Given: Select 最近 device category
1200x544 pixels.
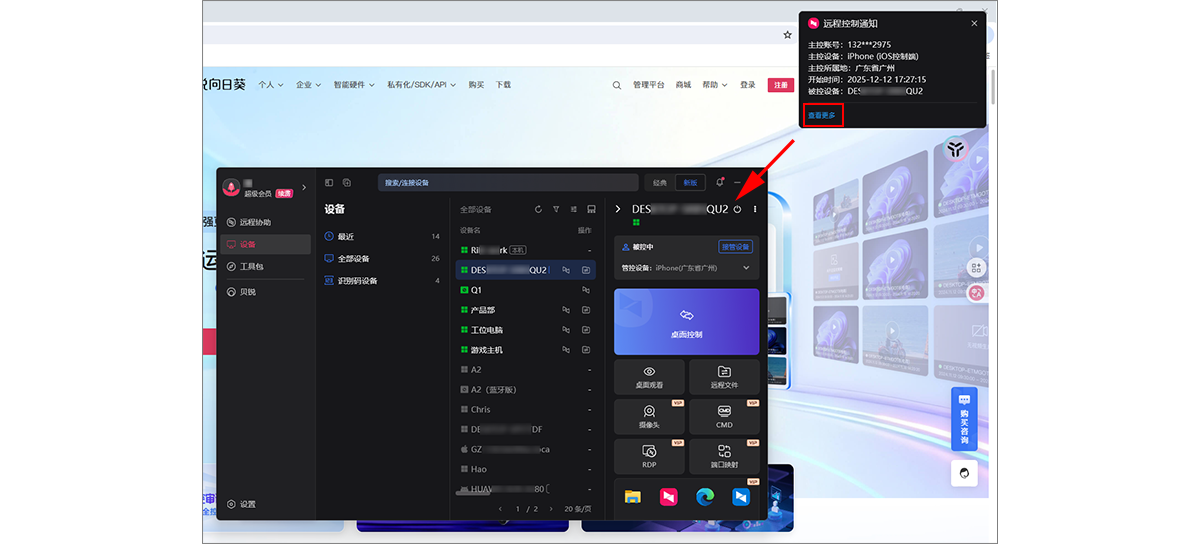Looking at the screenshot, I should pyautogui.click(x=382, y=236).
